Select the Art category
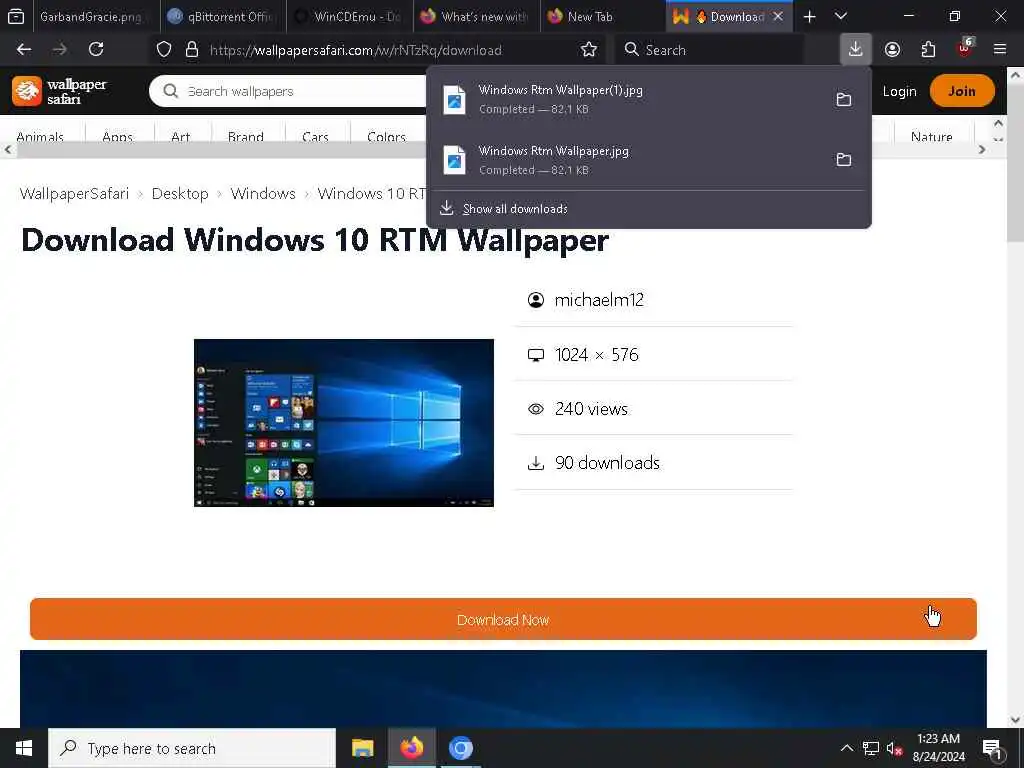This screenshot has width=1024, height=768. point(180,136)
